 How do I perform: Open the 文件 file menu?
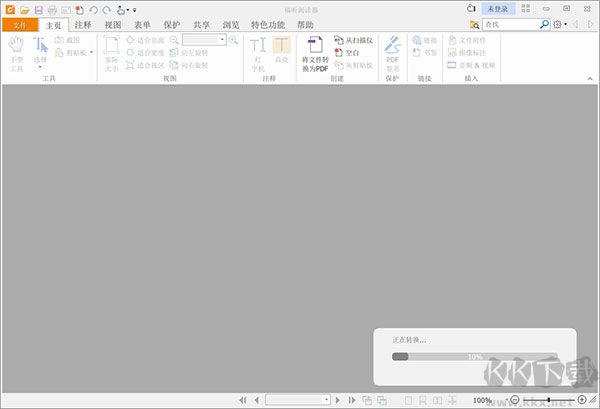(18, 24)
